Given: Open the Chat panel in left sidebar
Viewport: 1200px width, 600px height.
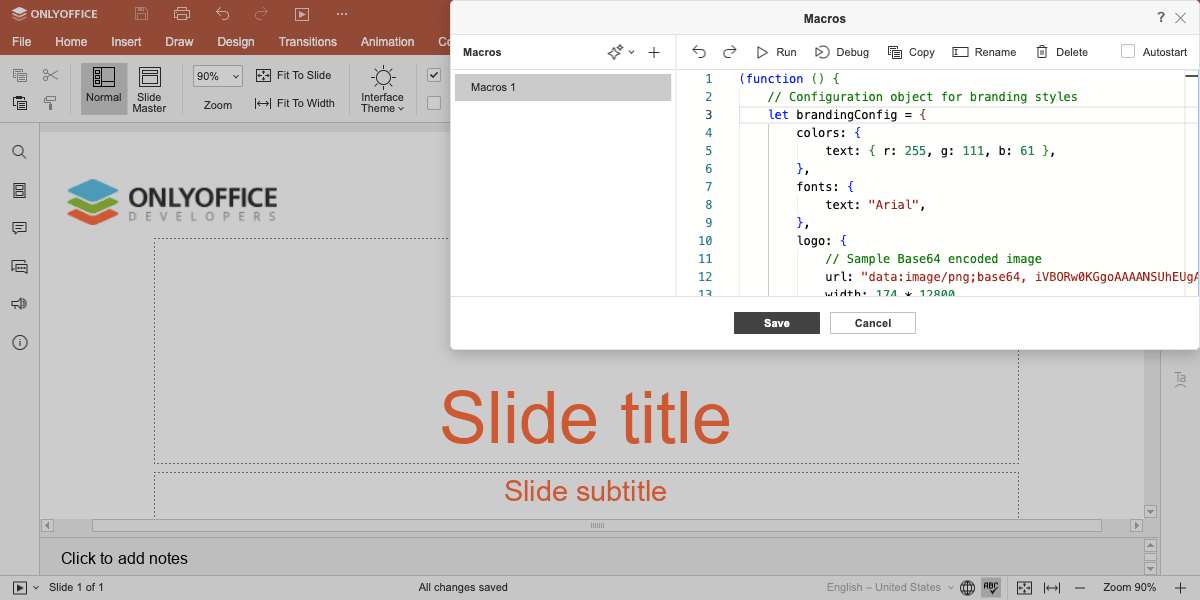Looking at the screenshot, I should [x=19, y=266].
